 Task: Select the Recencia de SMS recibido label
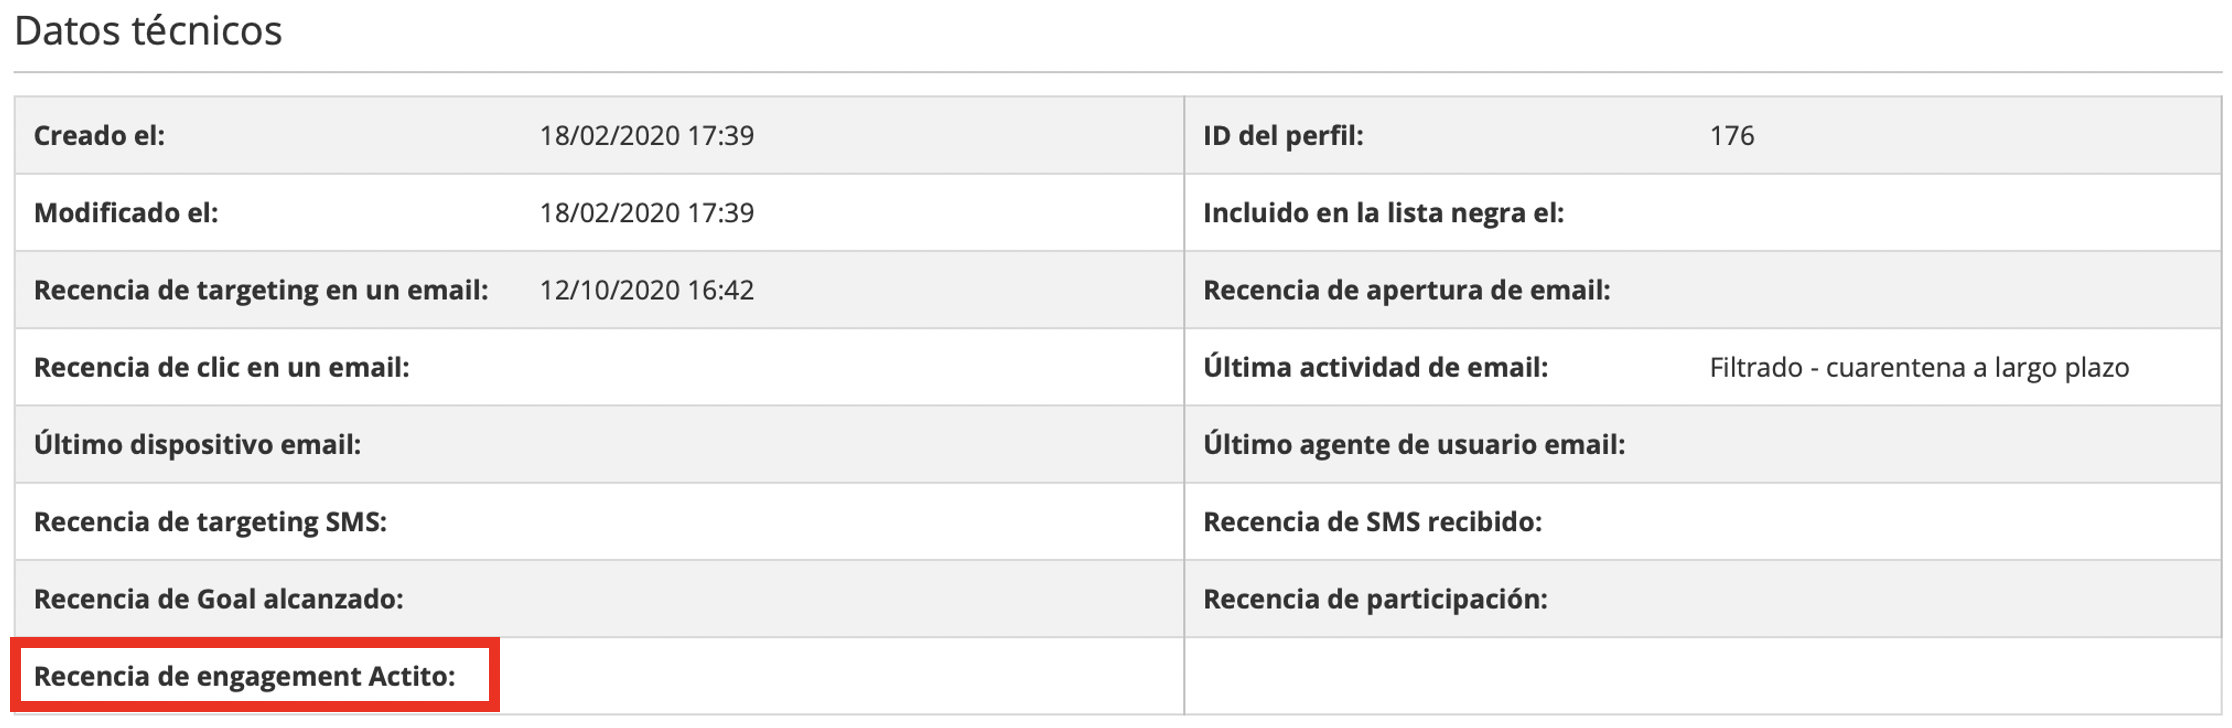coord(1372,521)
